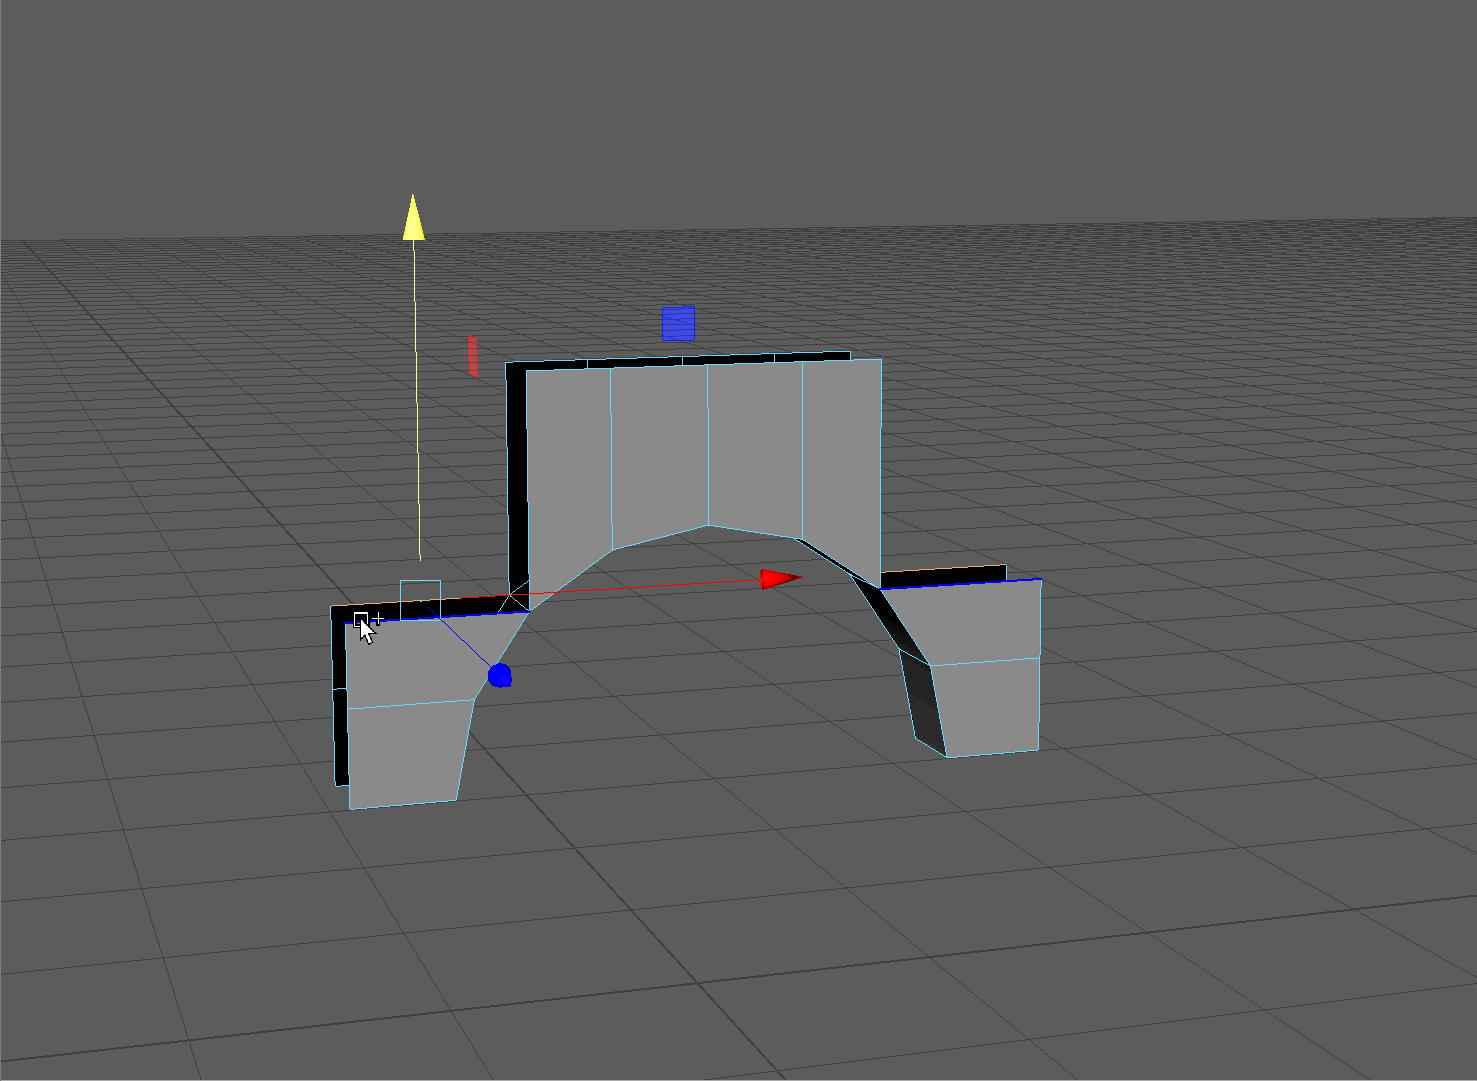Select the left pillar's lower face

pyautogui.click(x=405, y=755)
